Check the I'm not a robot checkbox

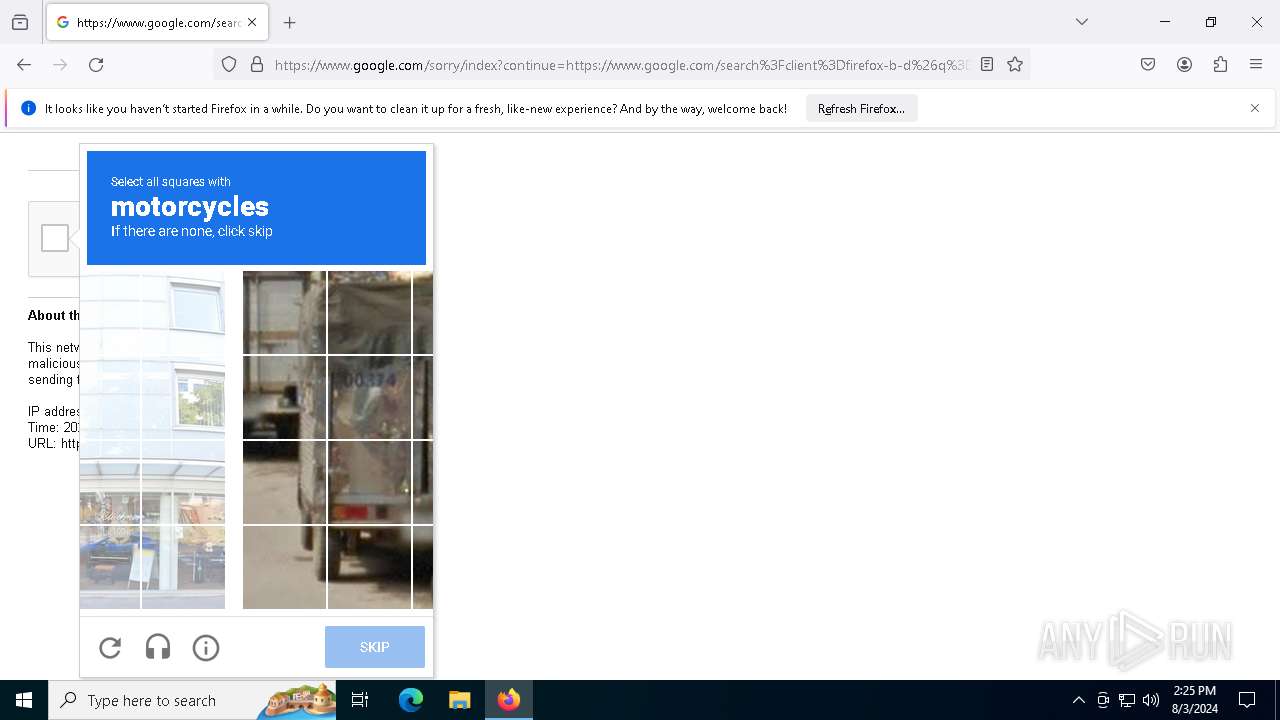pos(55,238)
